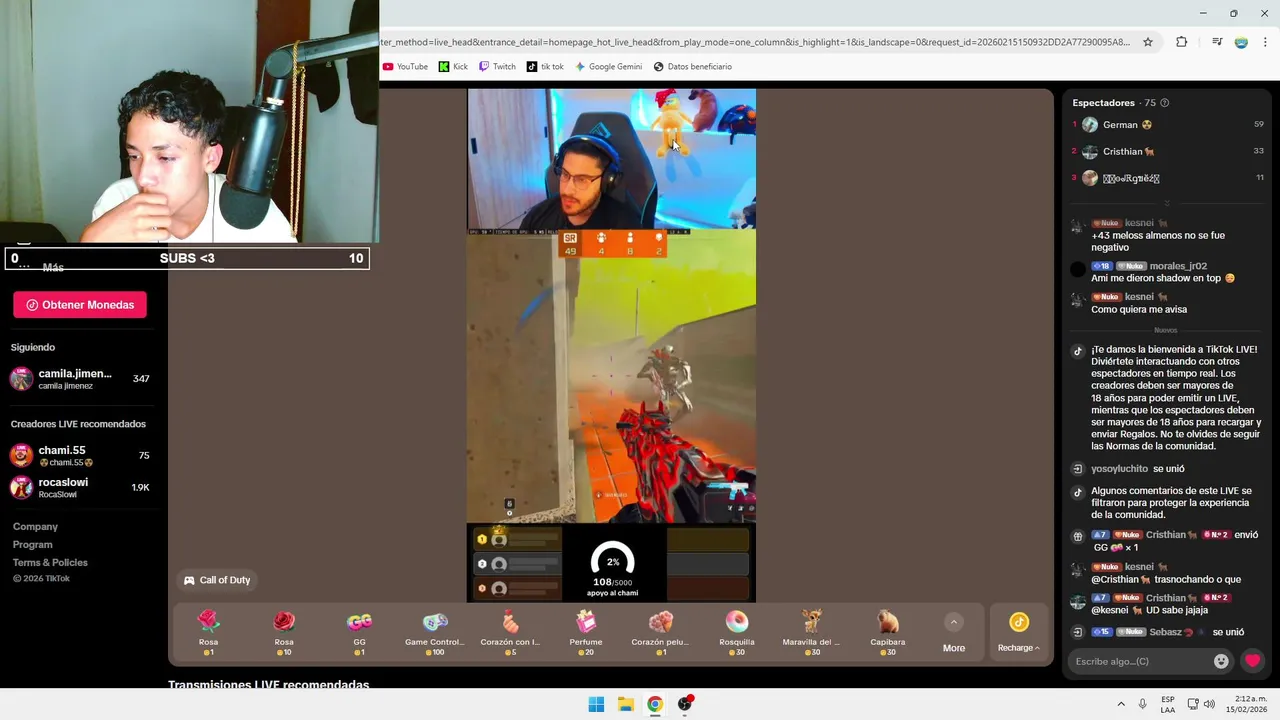
Task: Open the taskbar volume control
Action: click(x=1209, y=704)
